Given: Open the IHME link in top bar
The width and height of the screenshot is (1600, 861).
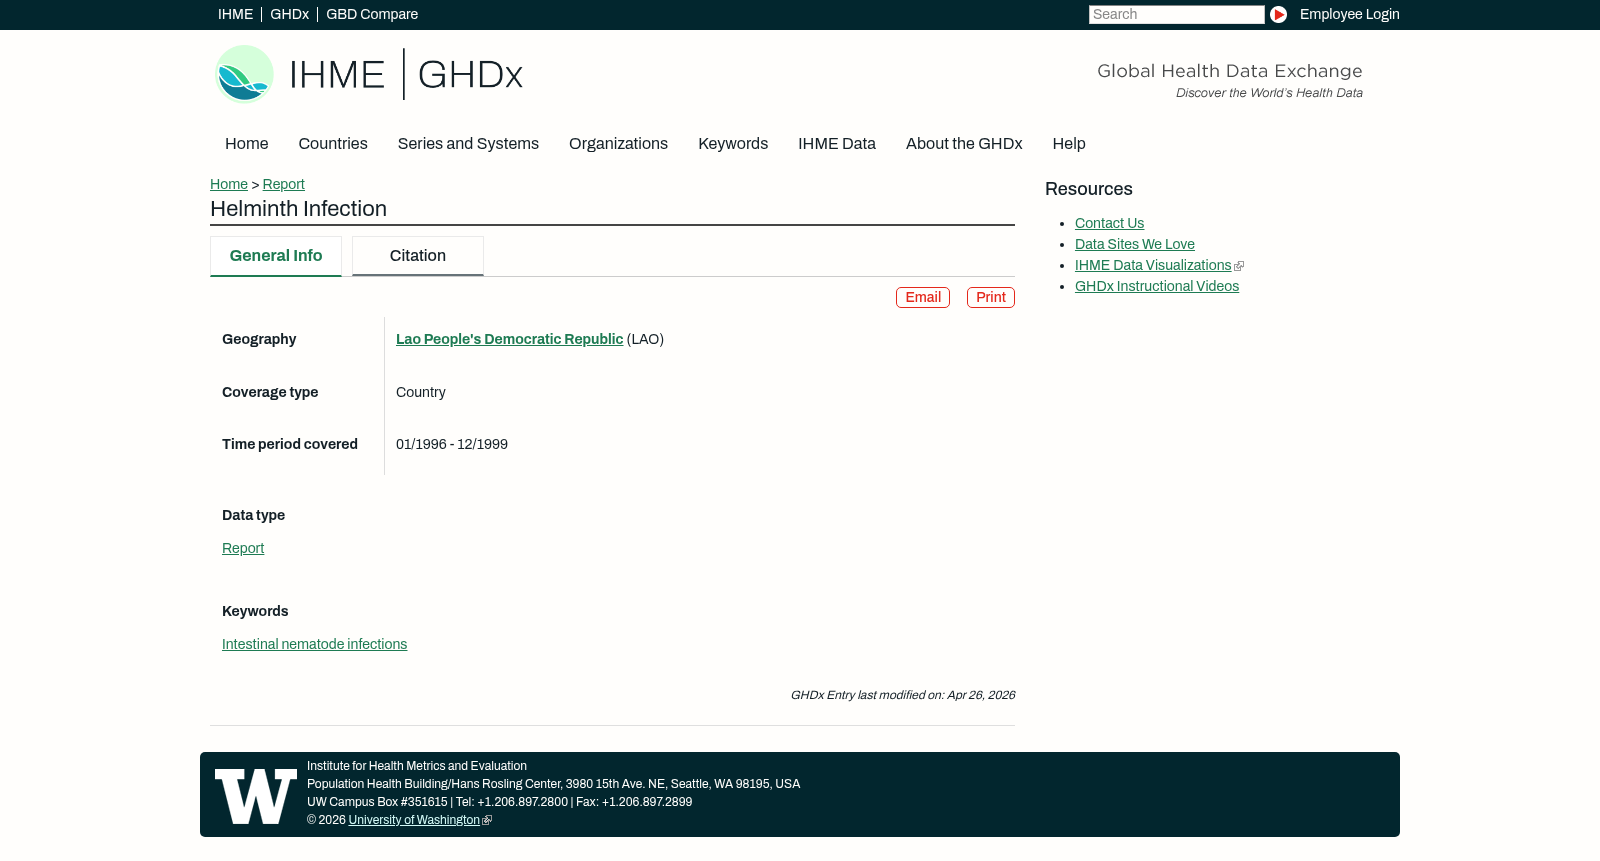Looking at the screenshot, I should click(x=235, y=15).
